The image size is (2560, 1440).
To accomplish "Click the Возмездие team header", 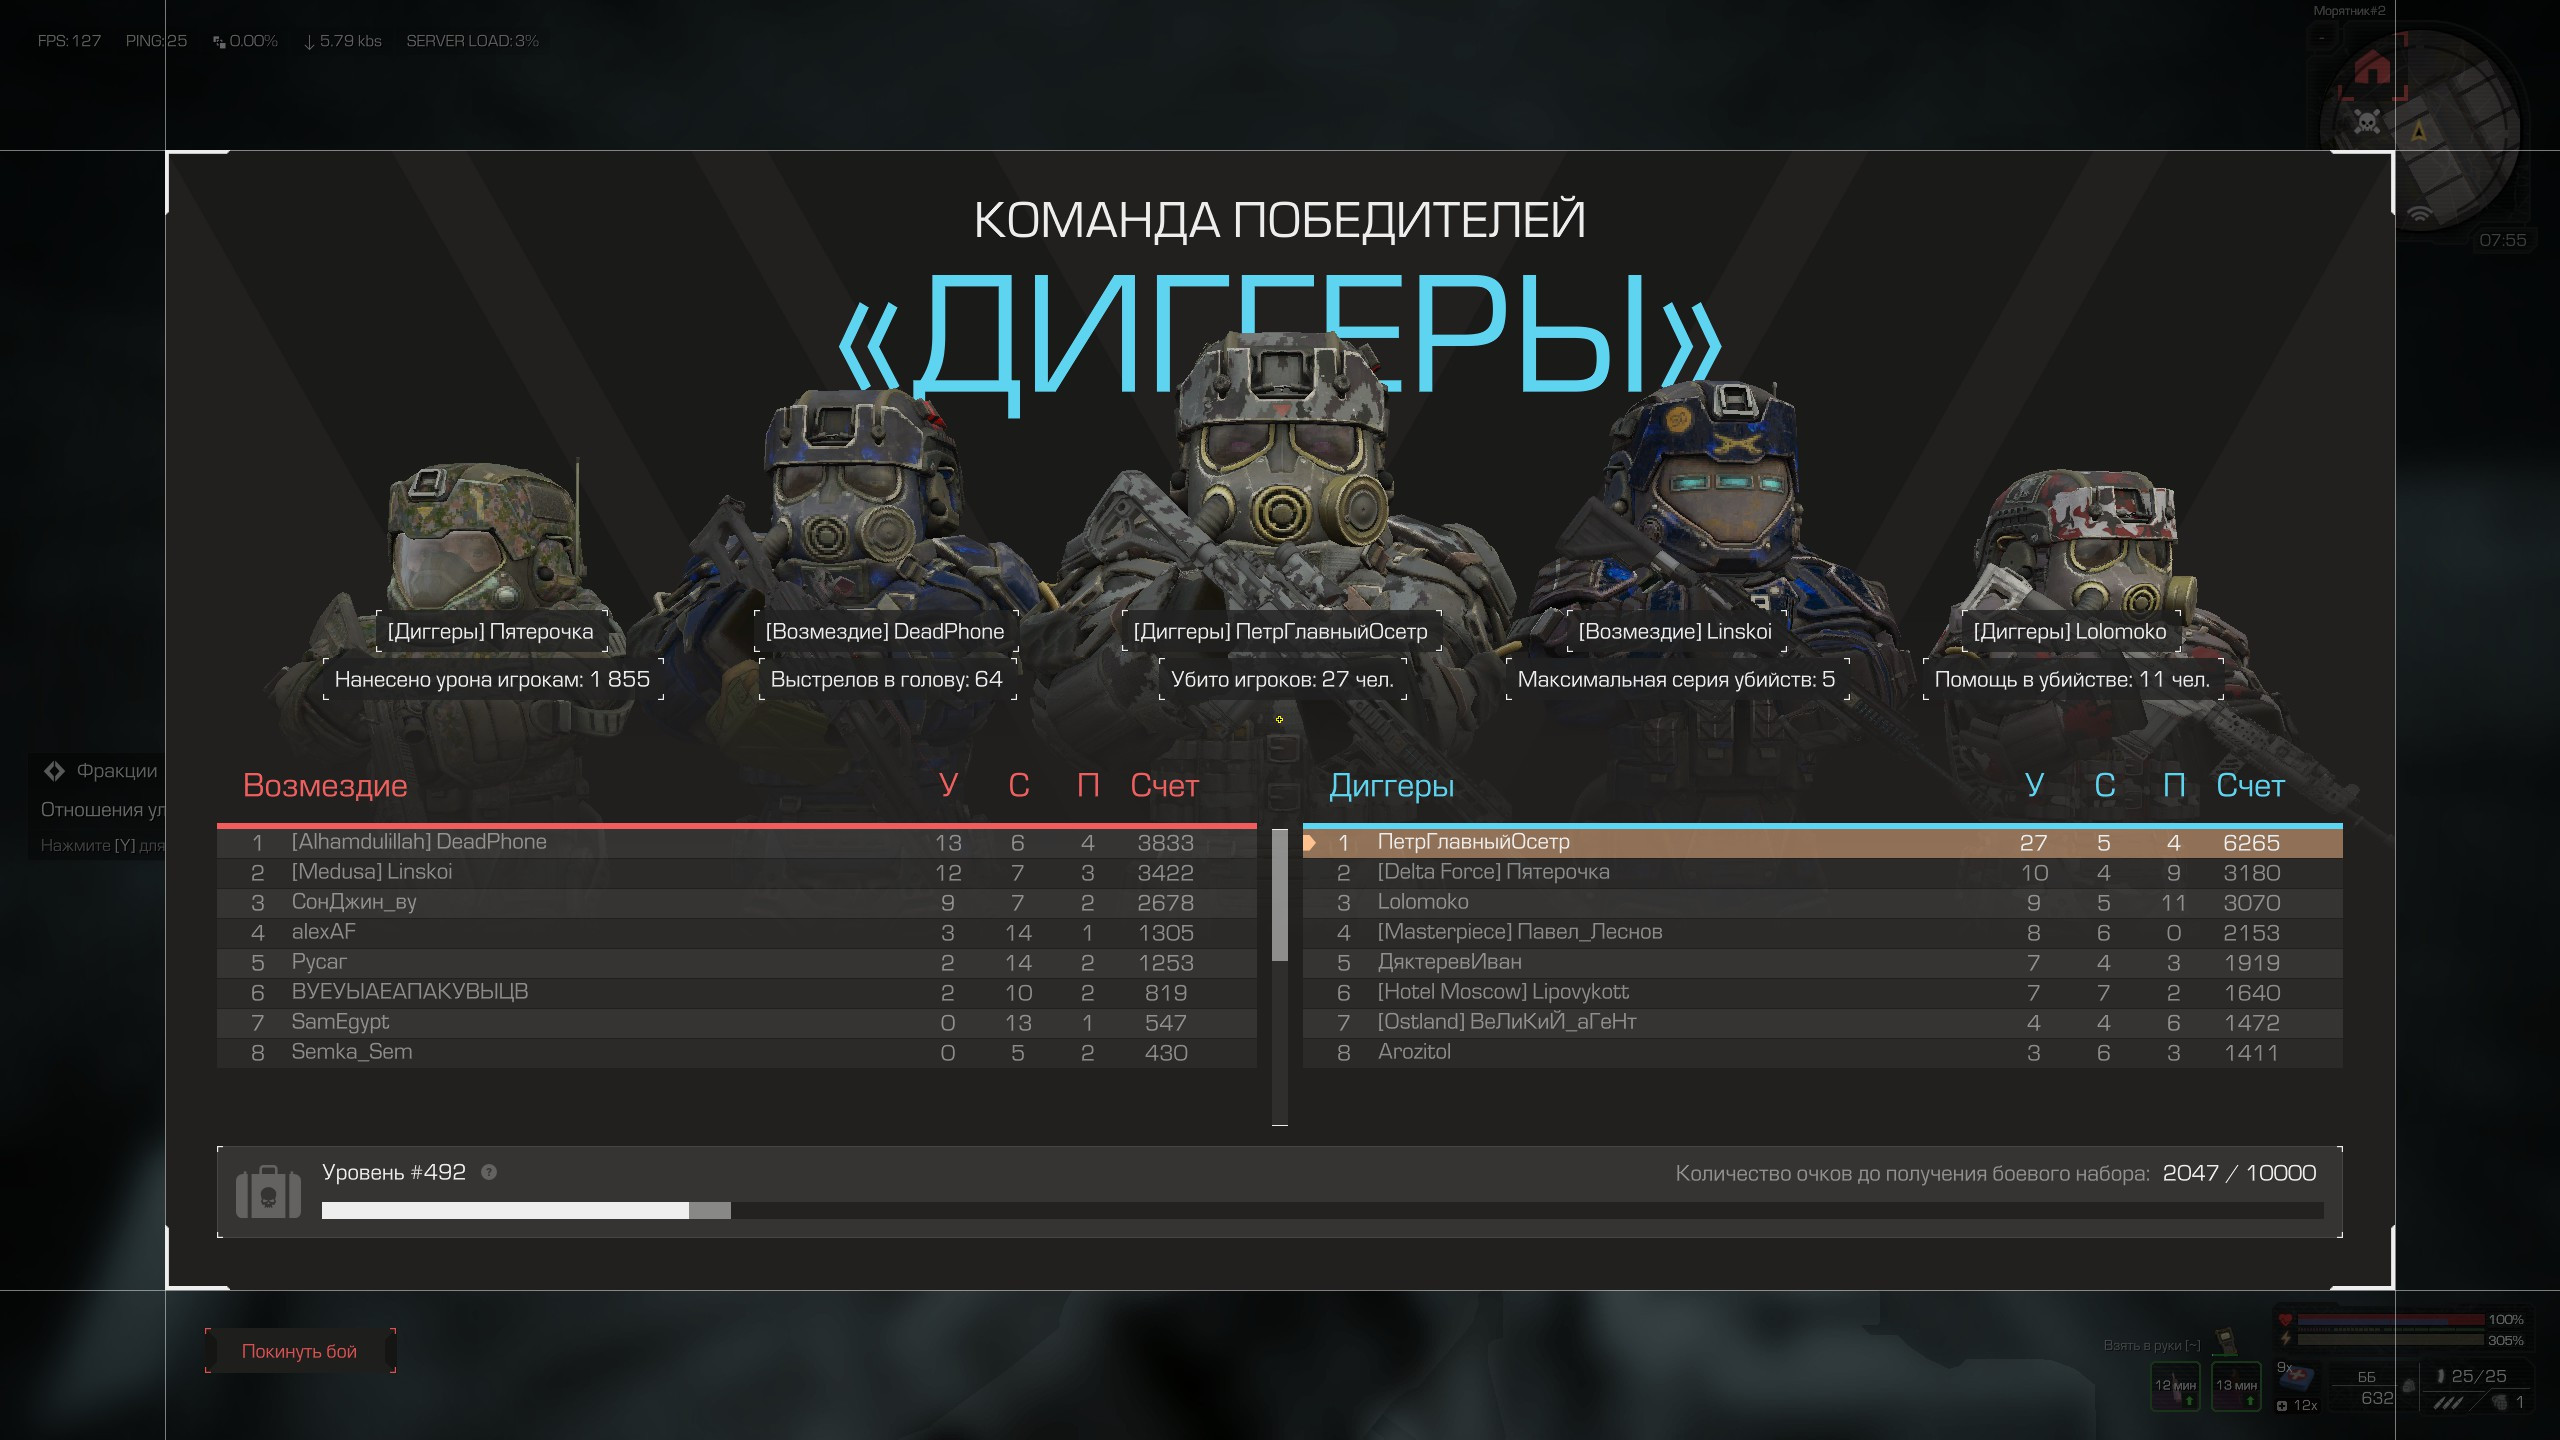I will point(325,786).
